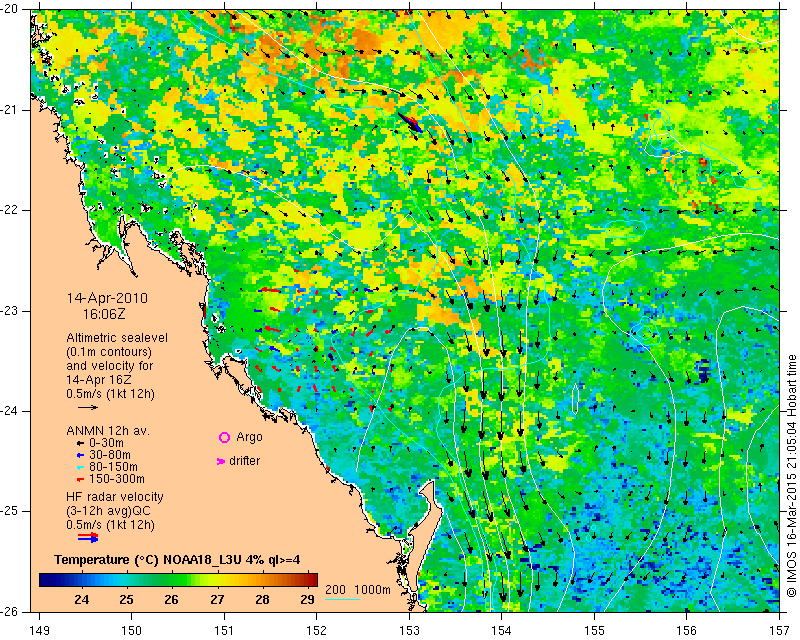Click the magenta drifter arrow symbol in legend
The height and width of the screenshot is (640, 800).
pyautogui.click(x=220, y=461)
